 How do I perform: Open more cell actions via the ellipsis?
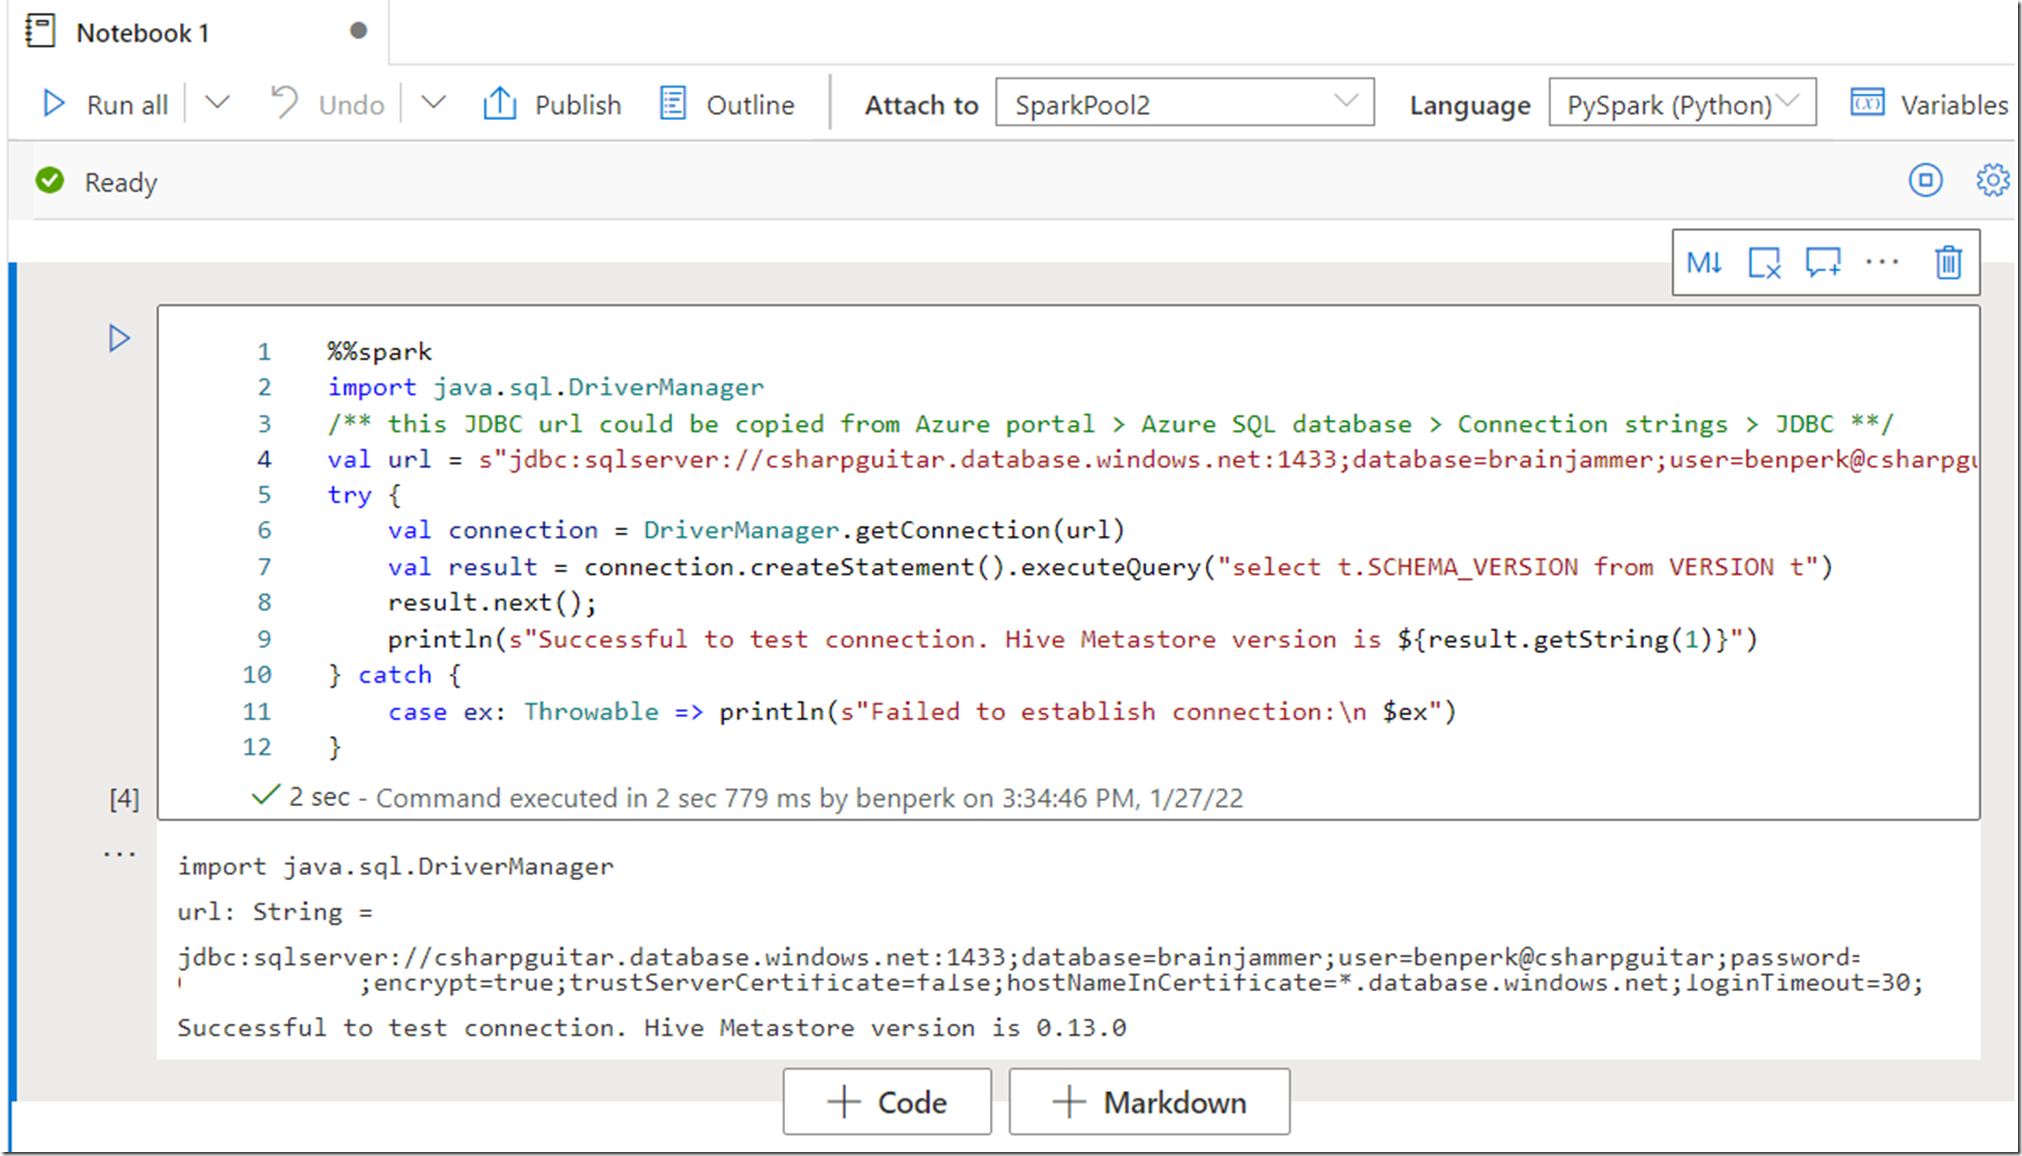click(x=1881, y=262)
